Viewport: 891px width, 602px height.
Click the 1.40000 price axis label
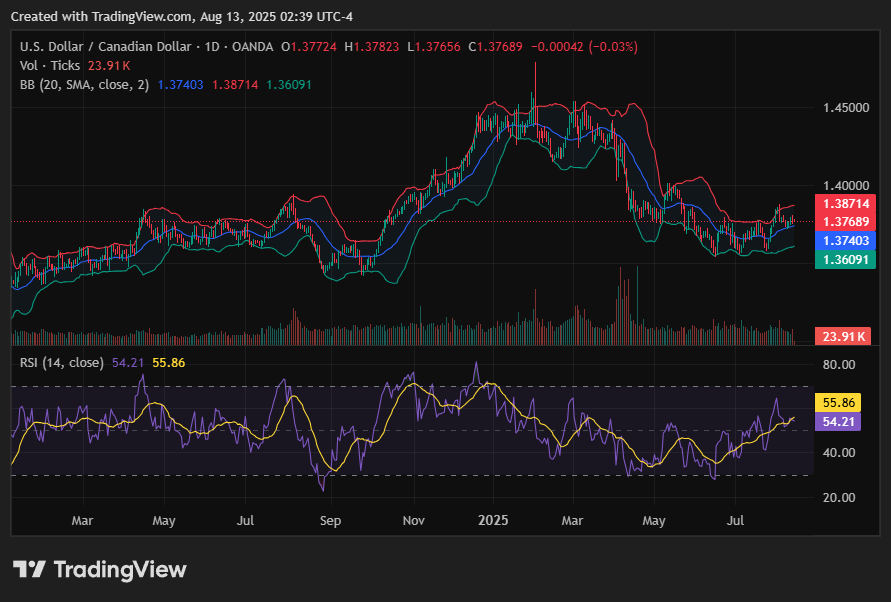tap(846, 185)
